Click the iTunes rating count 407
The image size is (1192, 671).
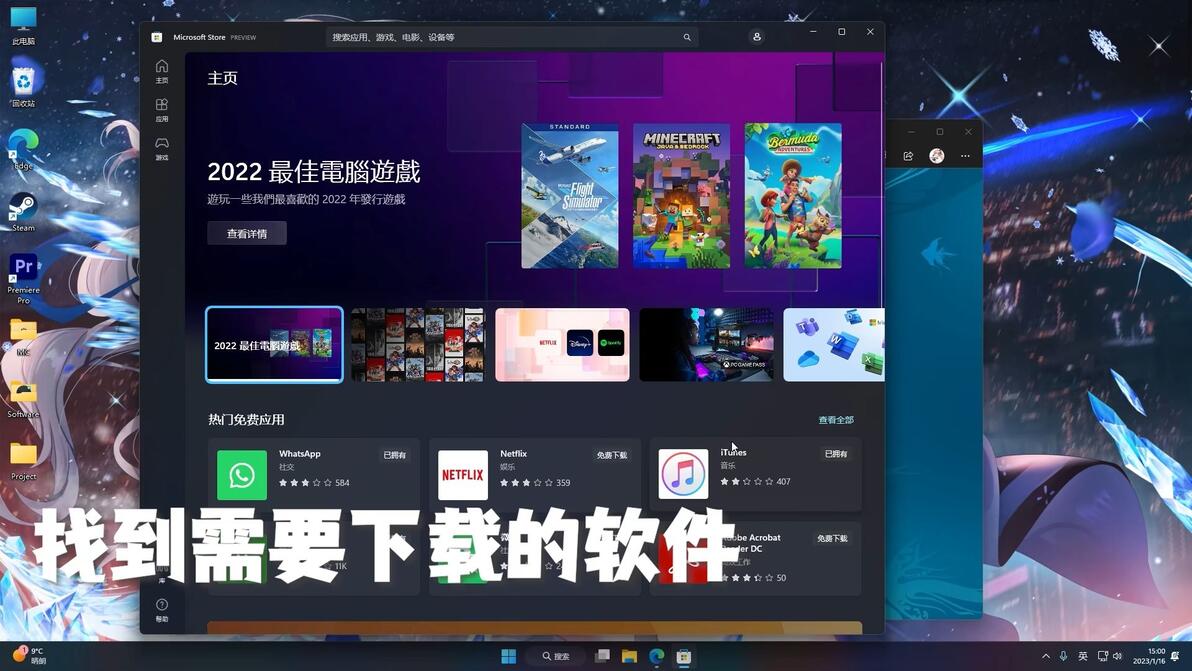click(x=783, y=481)
